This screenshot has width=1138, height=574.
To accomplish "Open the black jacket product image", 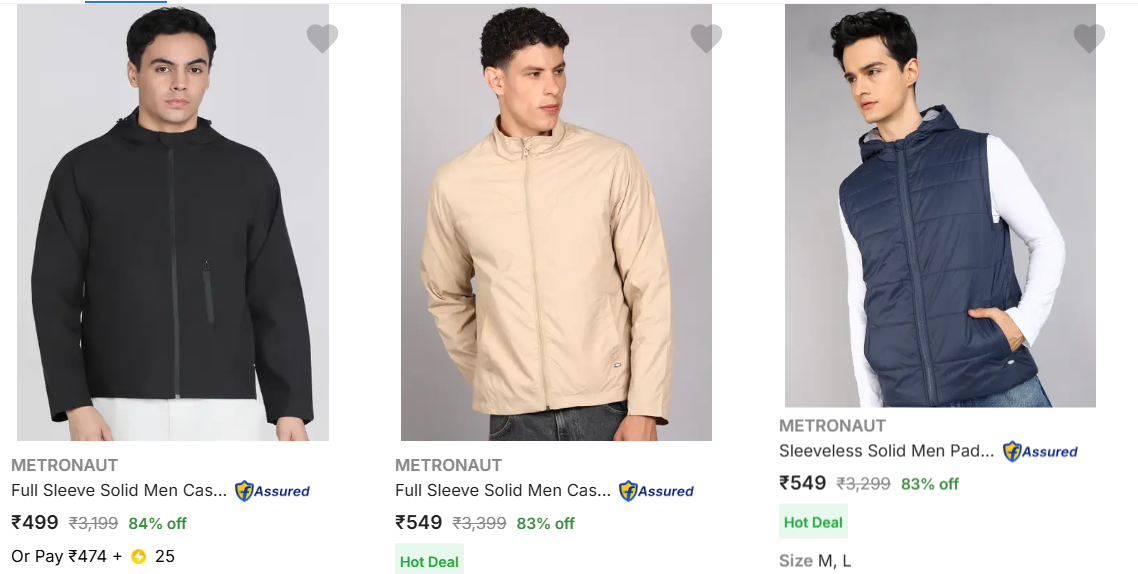I will [x=173, y=222].
